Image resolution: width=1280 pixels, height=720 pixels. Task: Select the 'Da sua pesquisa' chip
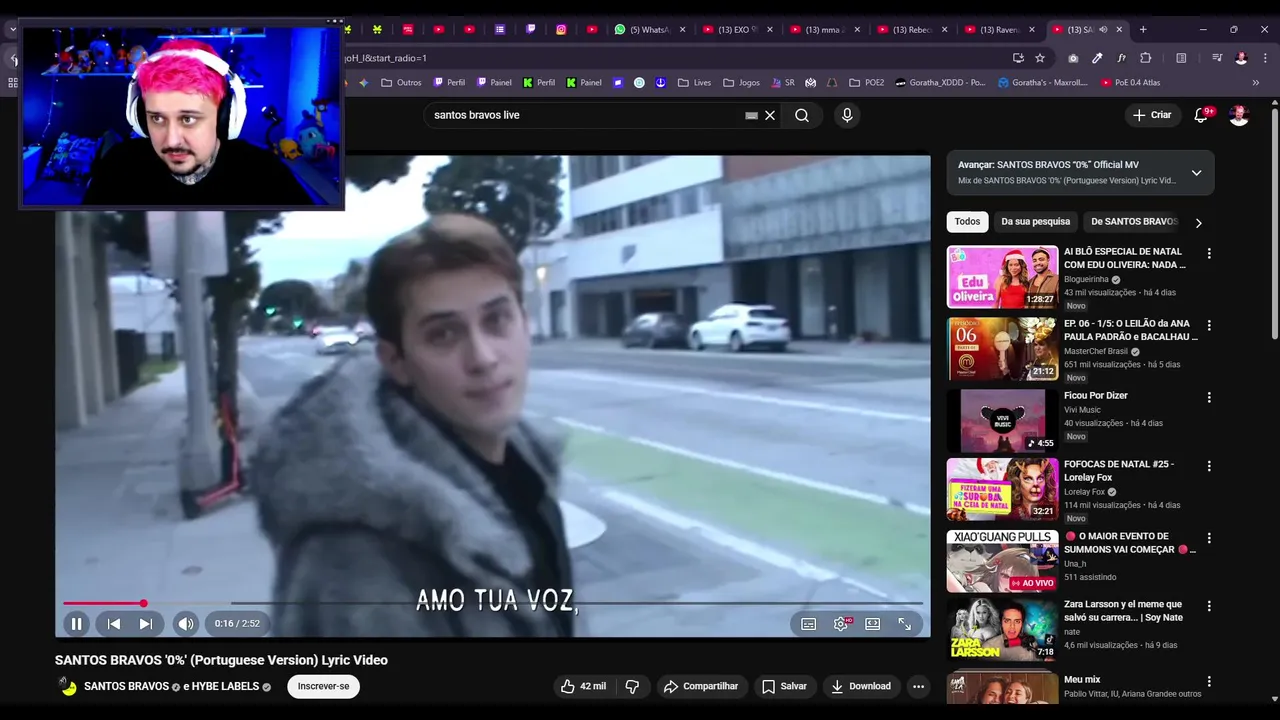[x=1036, y=222]
